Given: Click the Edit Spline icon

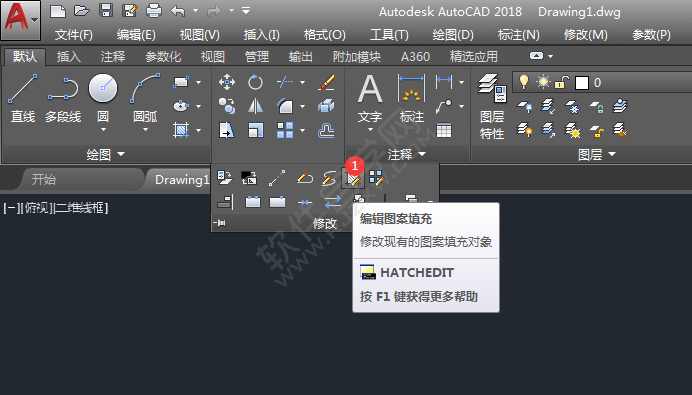Looking at the screenshot, I should coord(329,178).
